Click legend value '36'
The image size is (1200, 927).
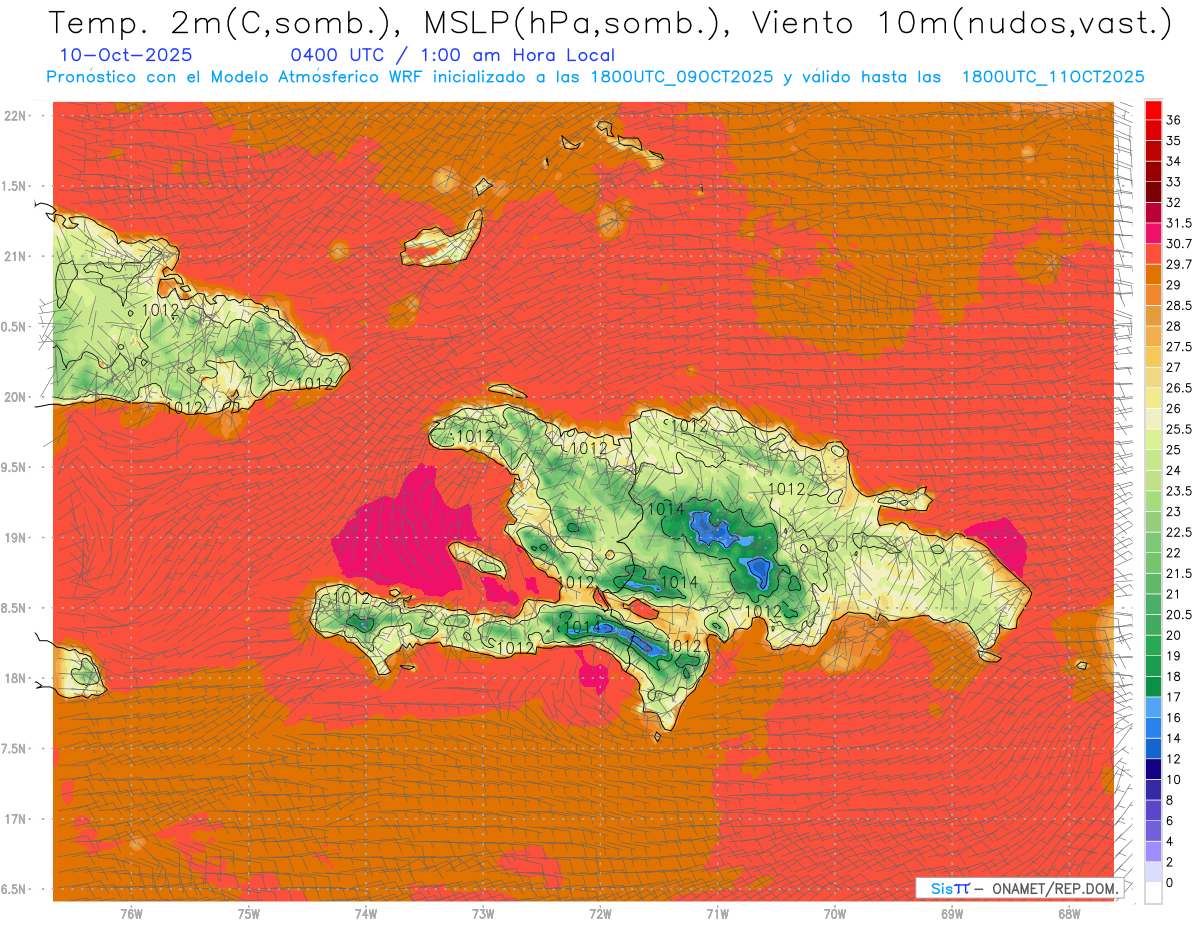click(x=1174, y=120)
